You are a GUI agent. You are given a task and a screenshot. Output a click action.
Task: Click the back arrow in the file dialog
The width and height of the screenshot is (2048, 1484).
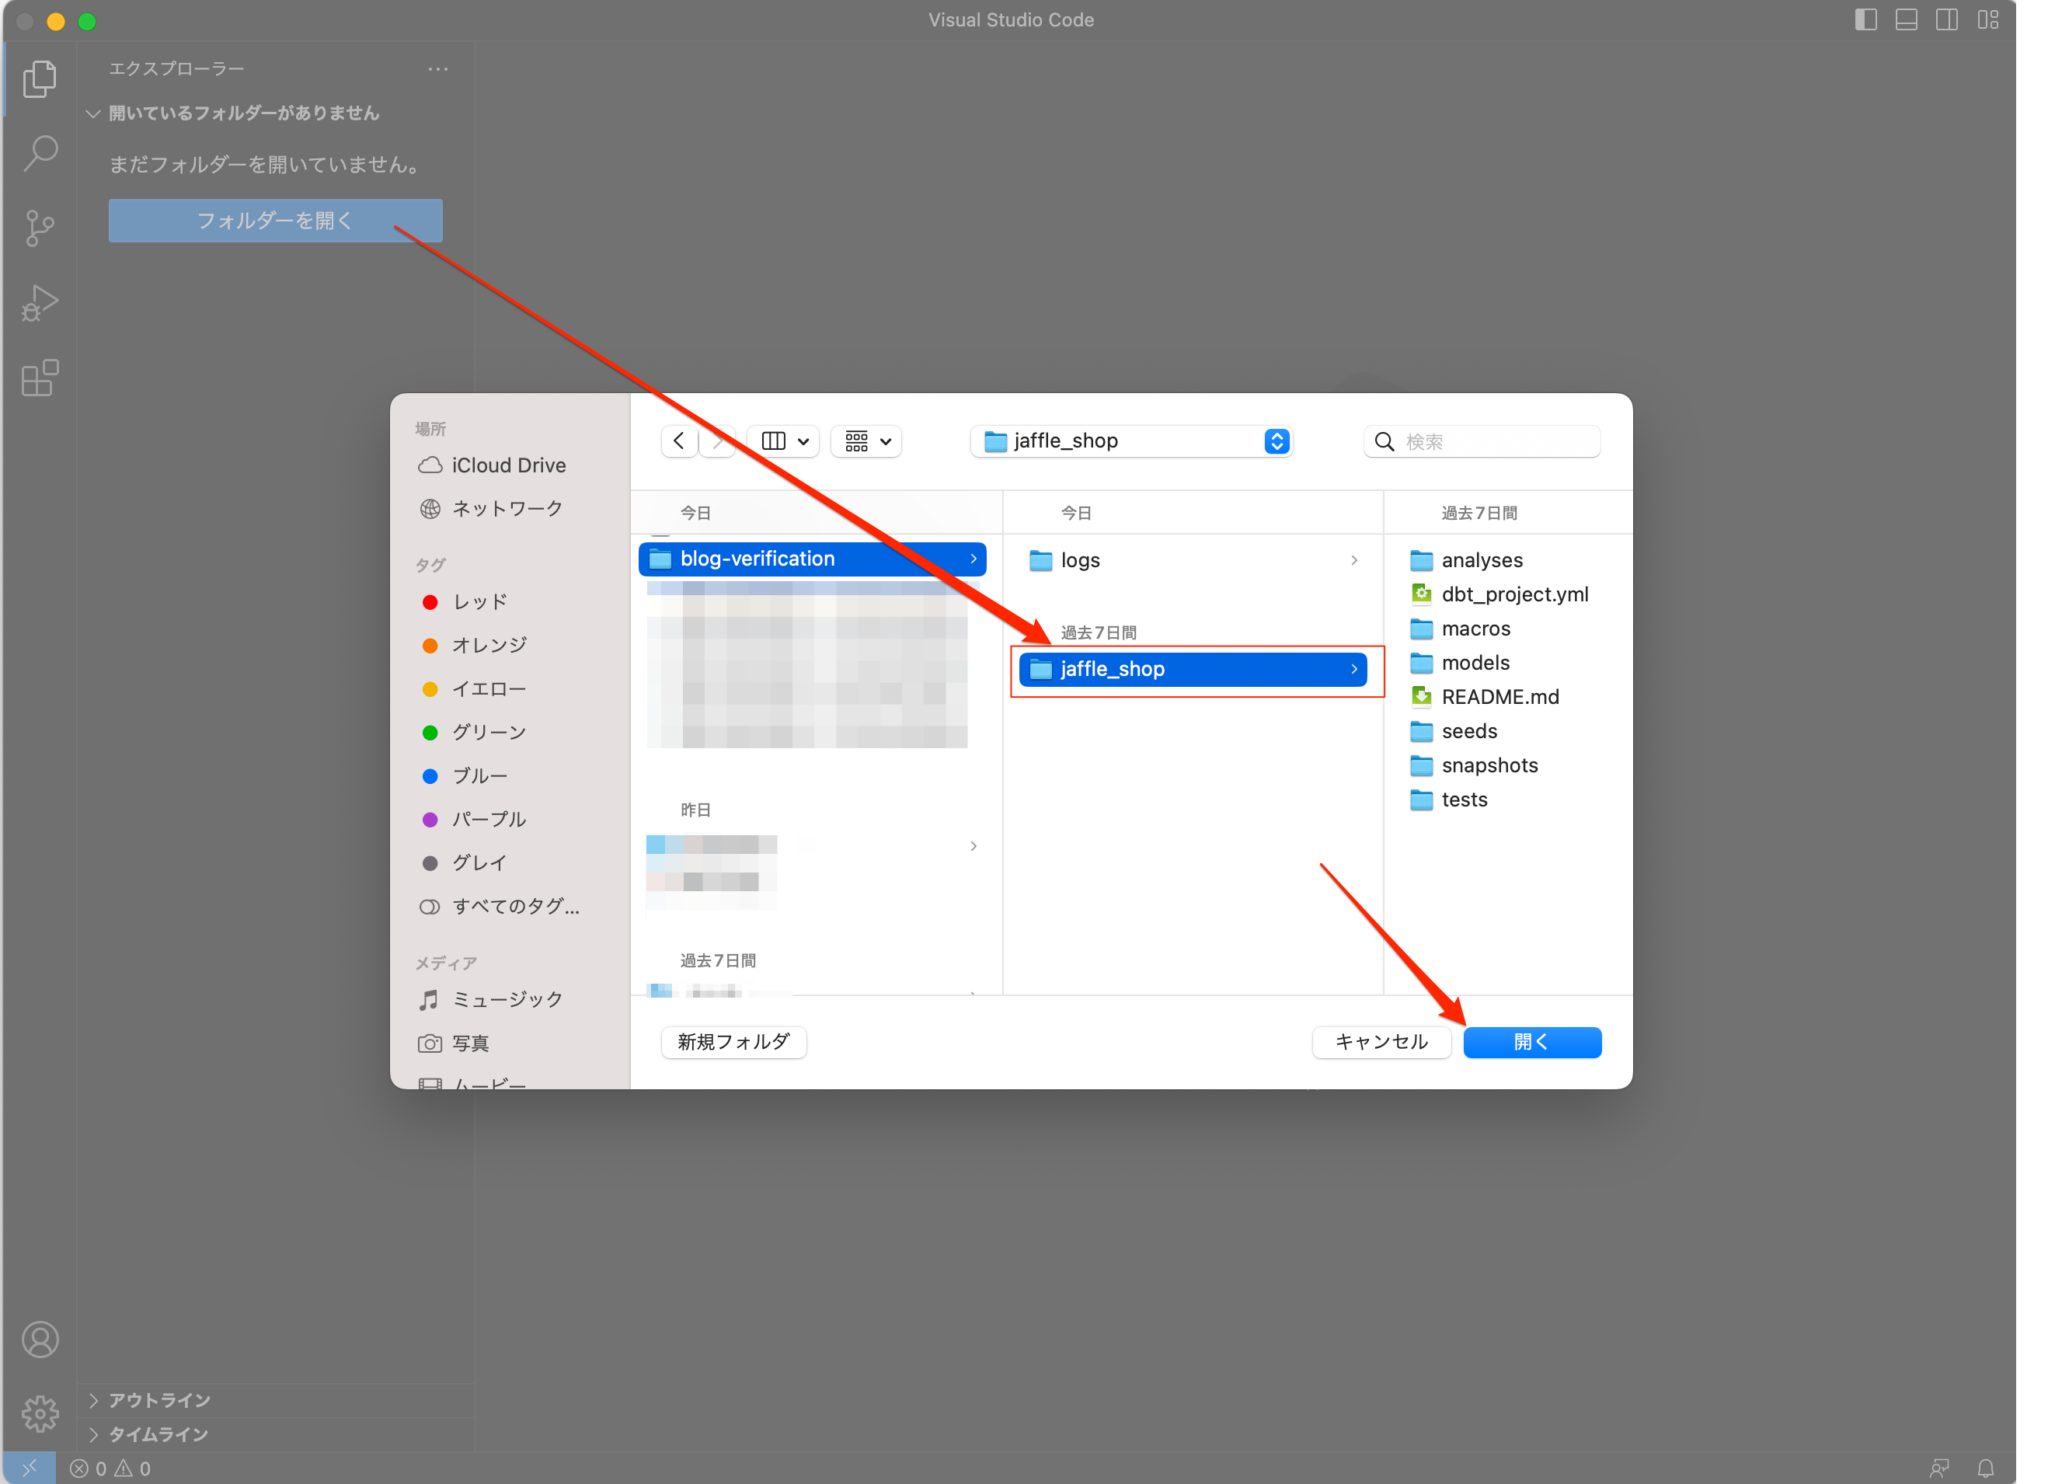(x=679, y=441)
